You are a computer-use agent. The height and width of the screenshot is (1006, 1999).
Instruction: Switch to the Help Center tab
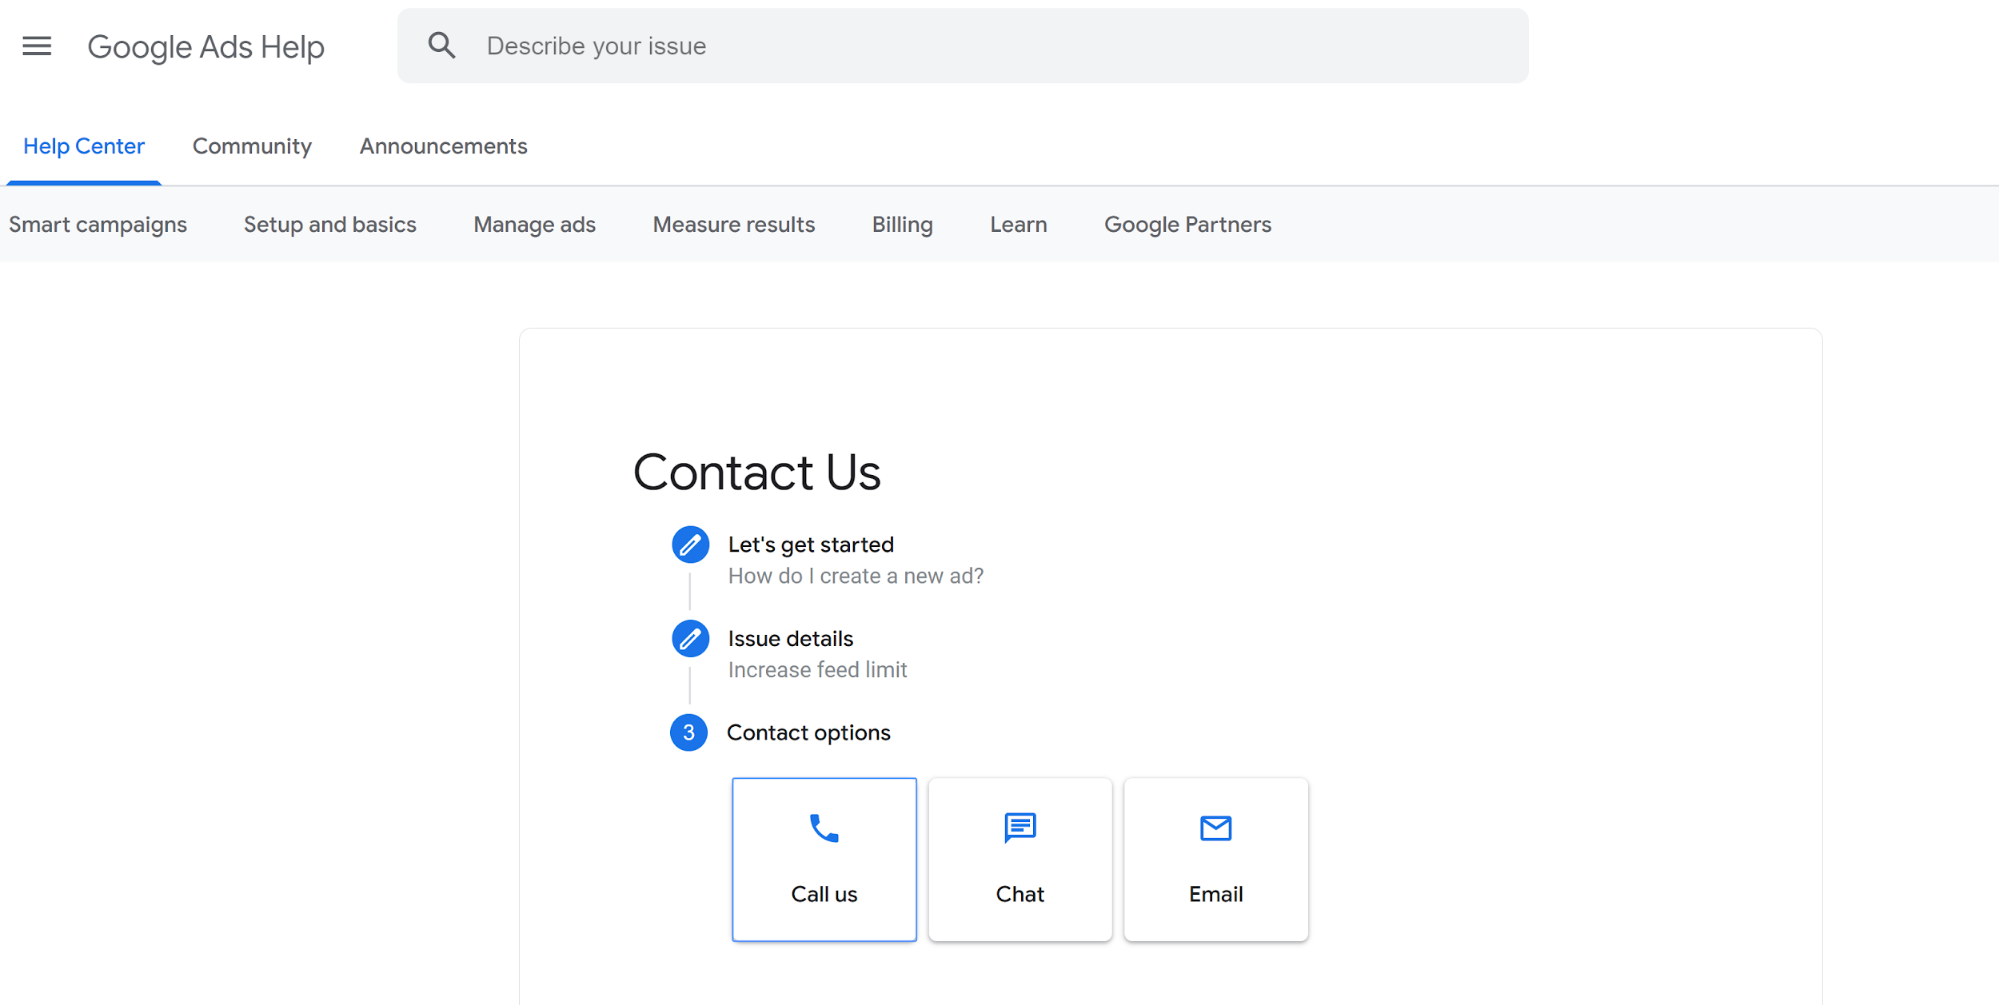click(x=84, y=146)
